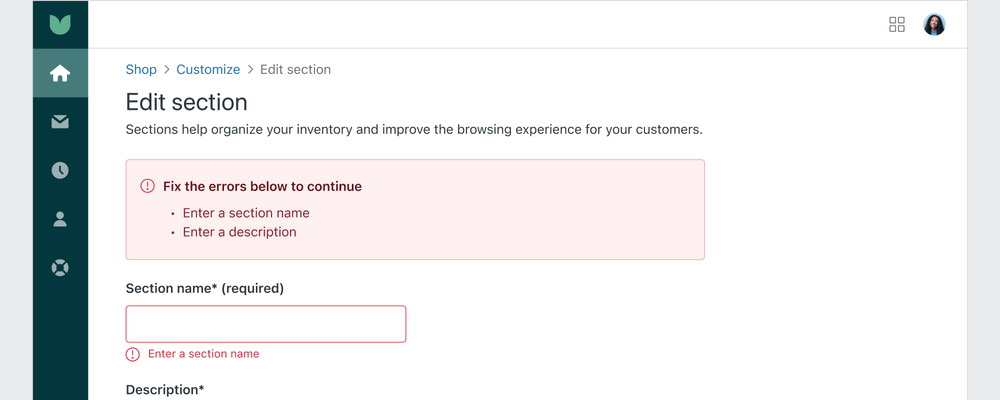Click the green leaf logo in sidebar
The height and width of the screenshot is (400, 1000).
coord(60,24)
